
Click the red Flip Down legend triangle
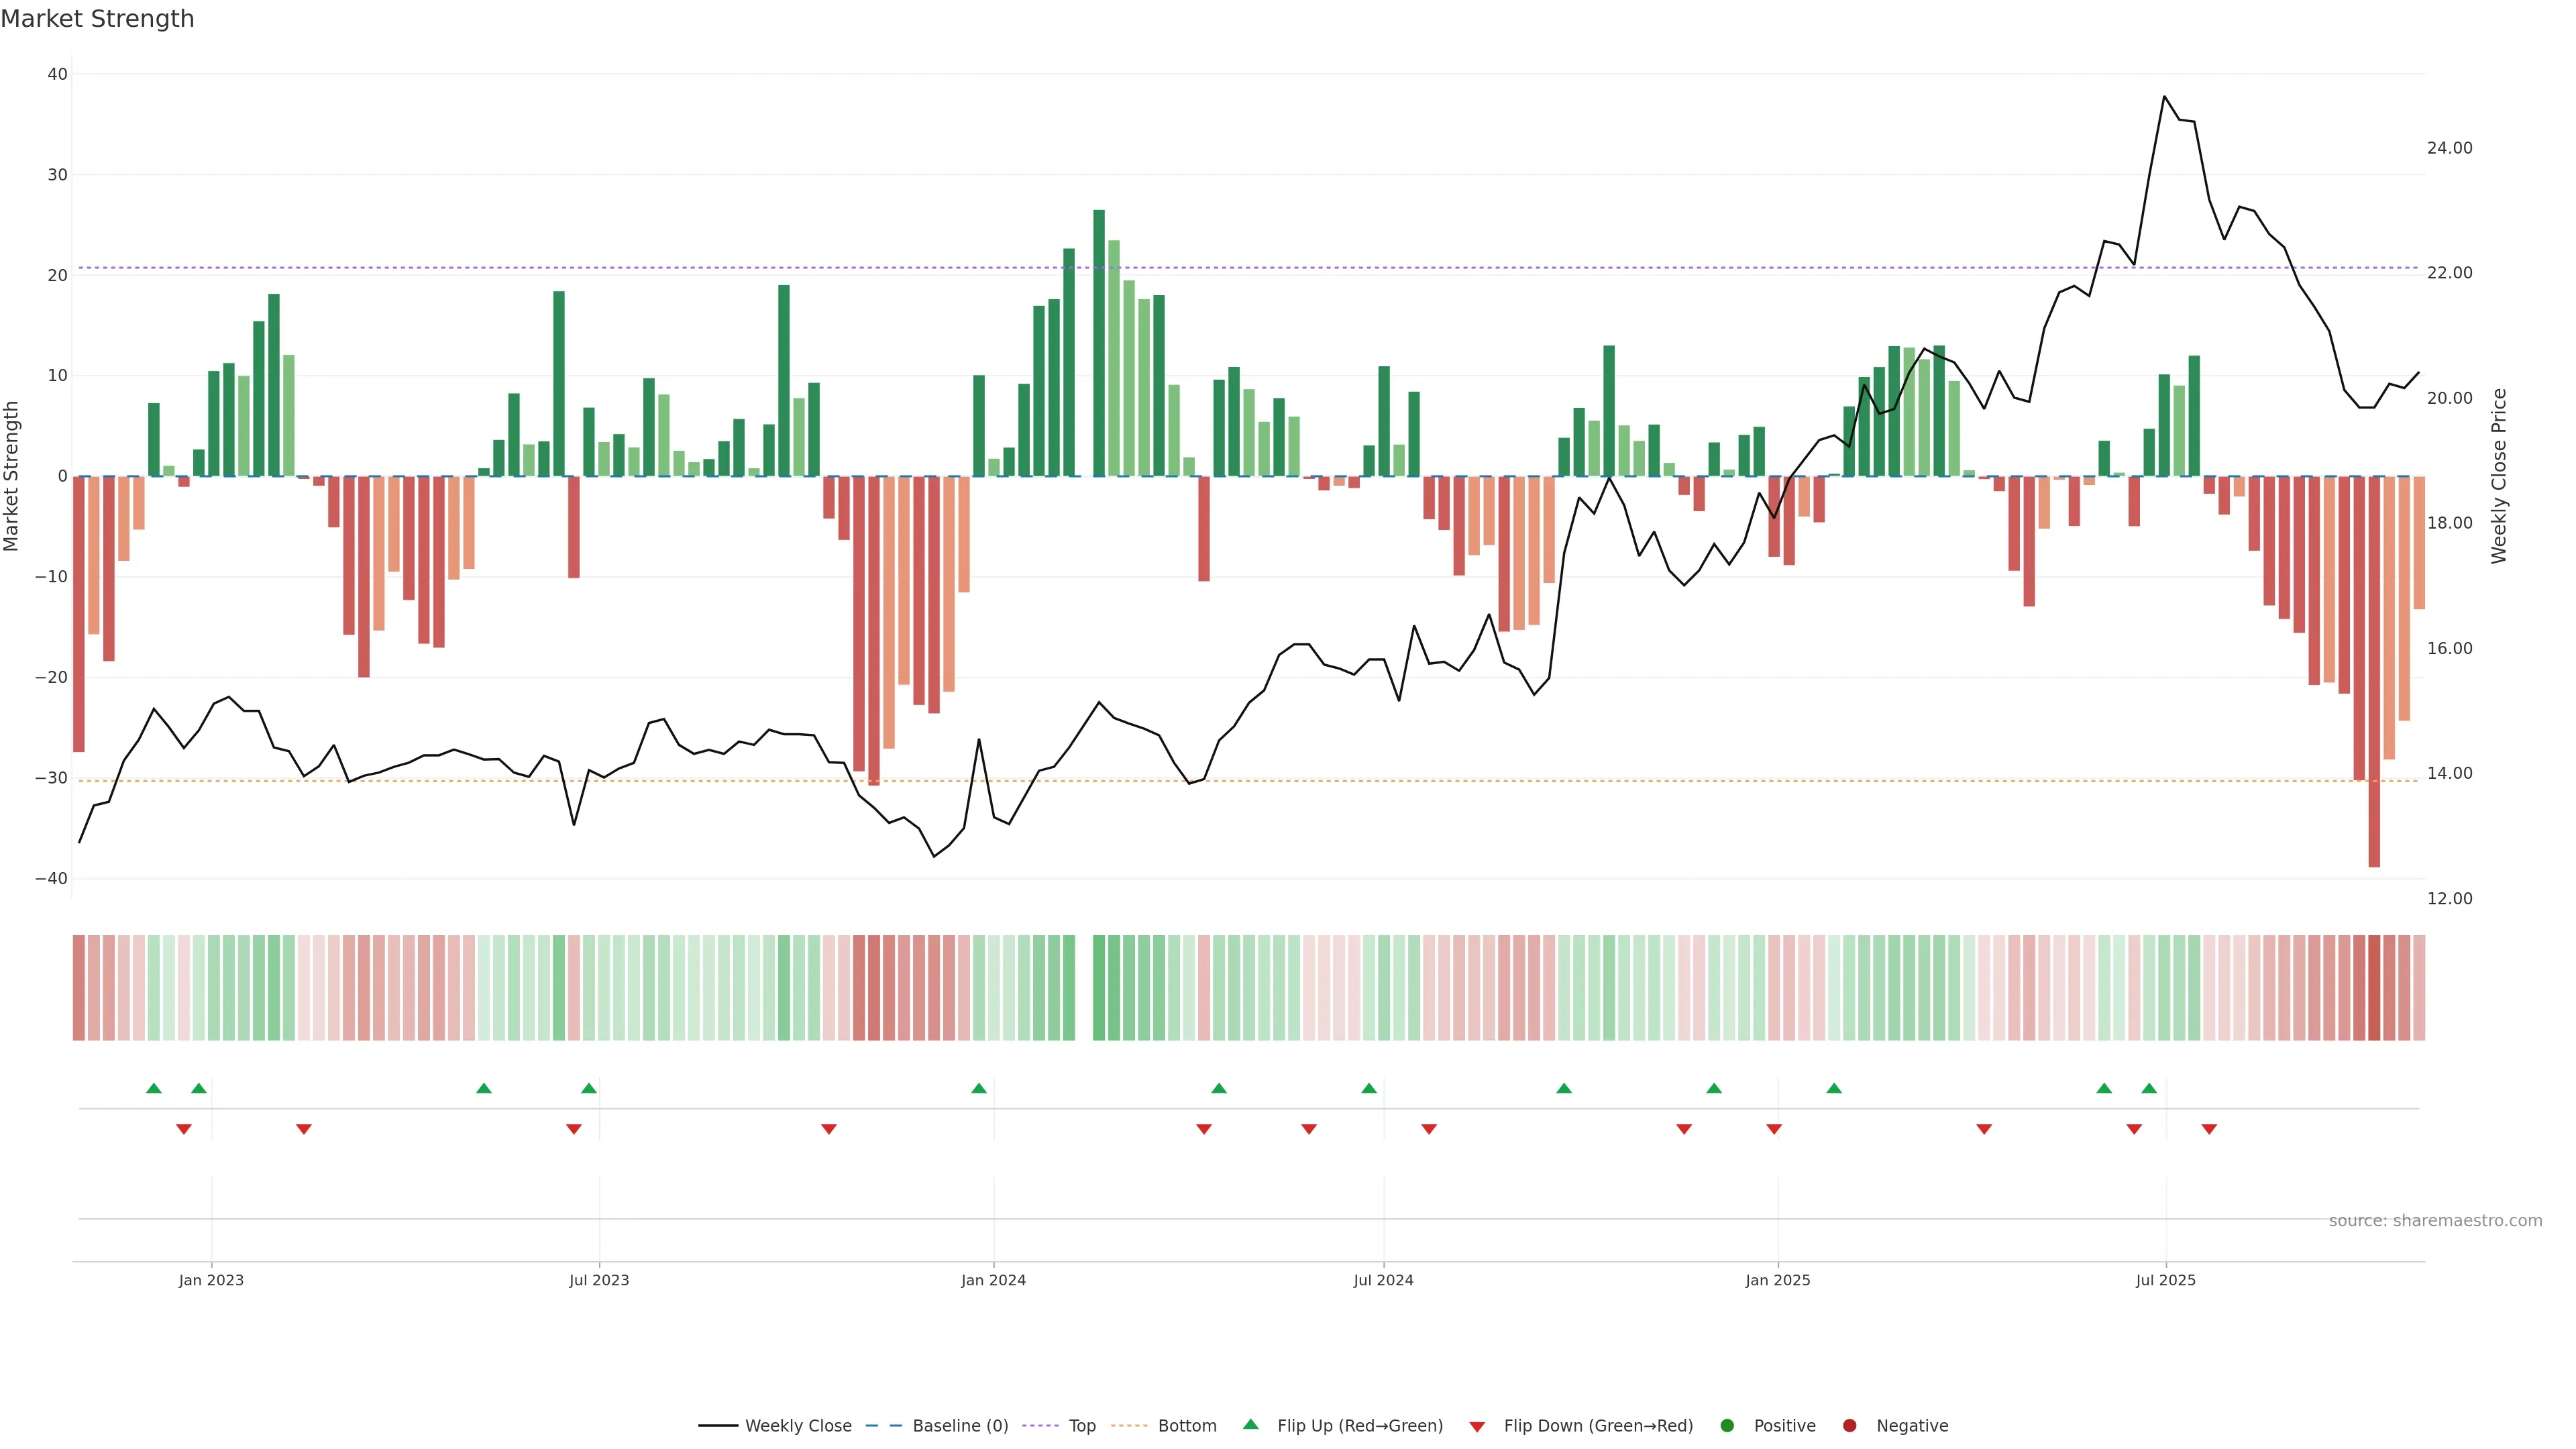[x=1477, y=1427]
